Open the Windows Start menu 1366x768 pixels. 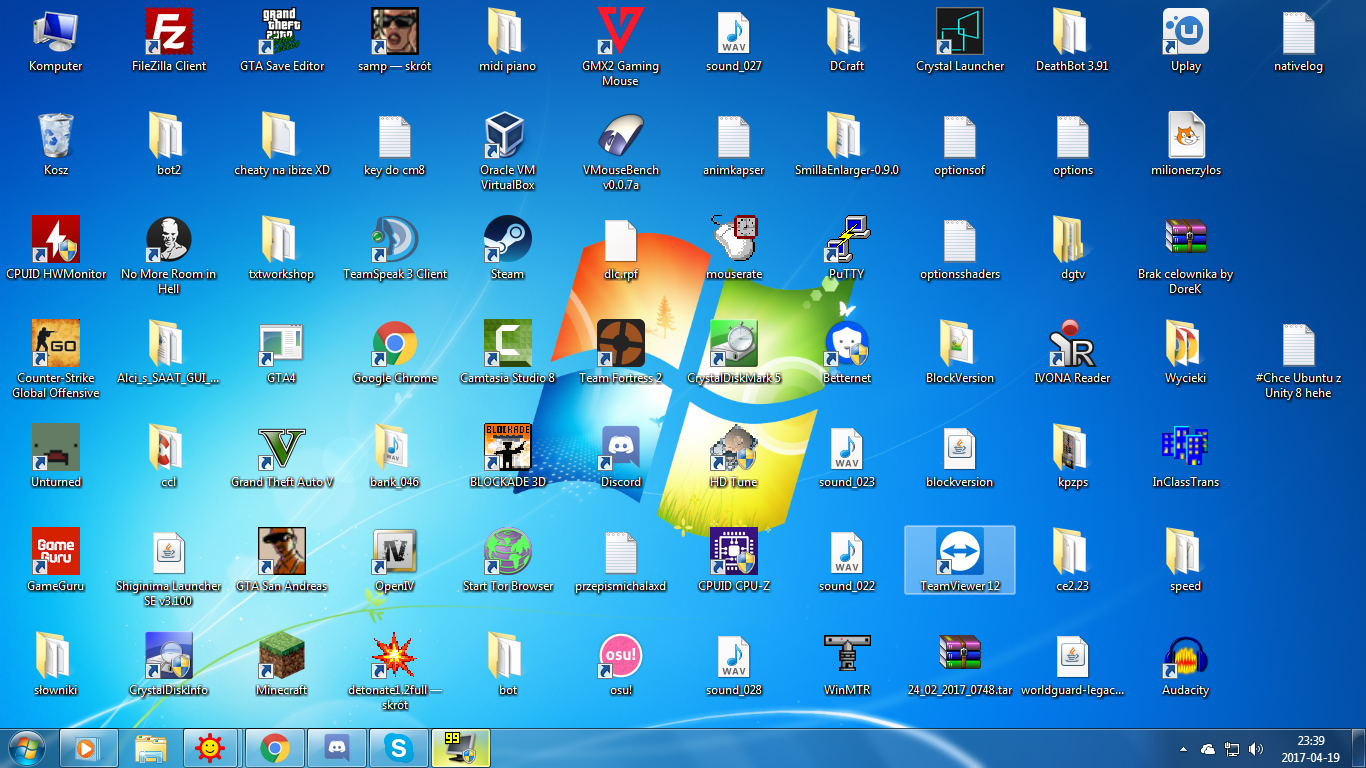point(26,747)
